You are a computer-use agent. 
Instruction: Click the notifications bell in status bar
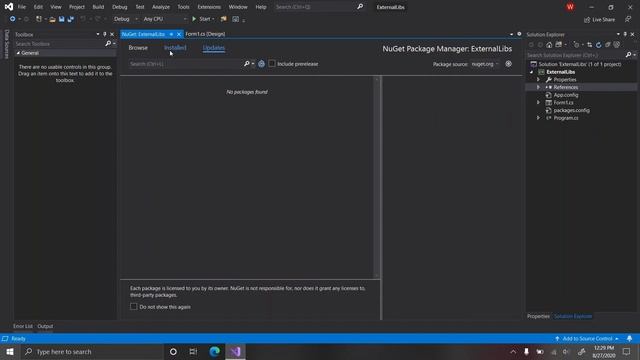coord(629,339)
